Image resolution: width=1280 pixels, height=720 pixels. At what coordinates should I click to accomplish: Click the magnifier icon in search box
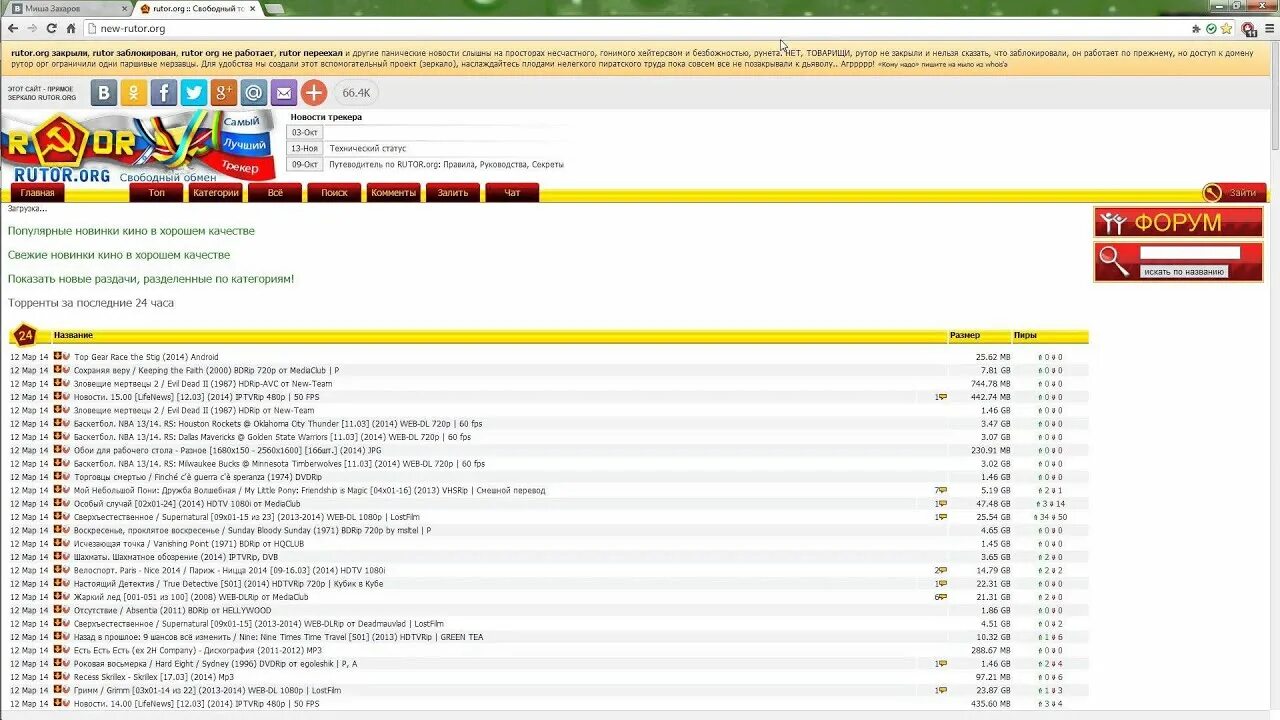click(1112, 261)
